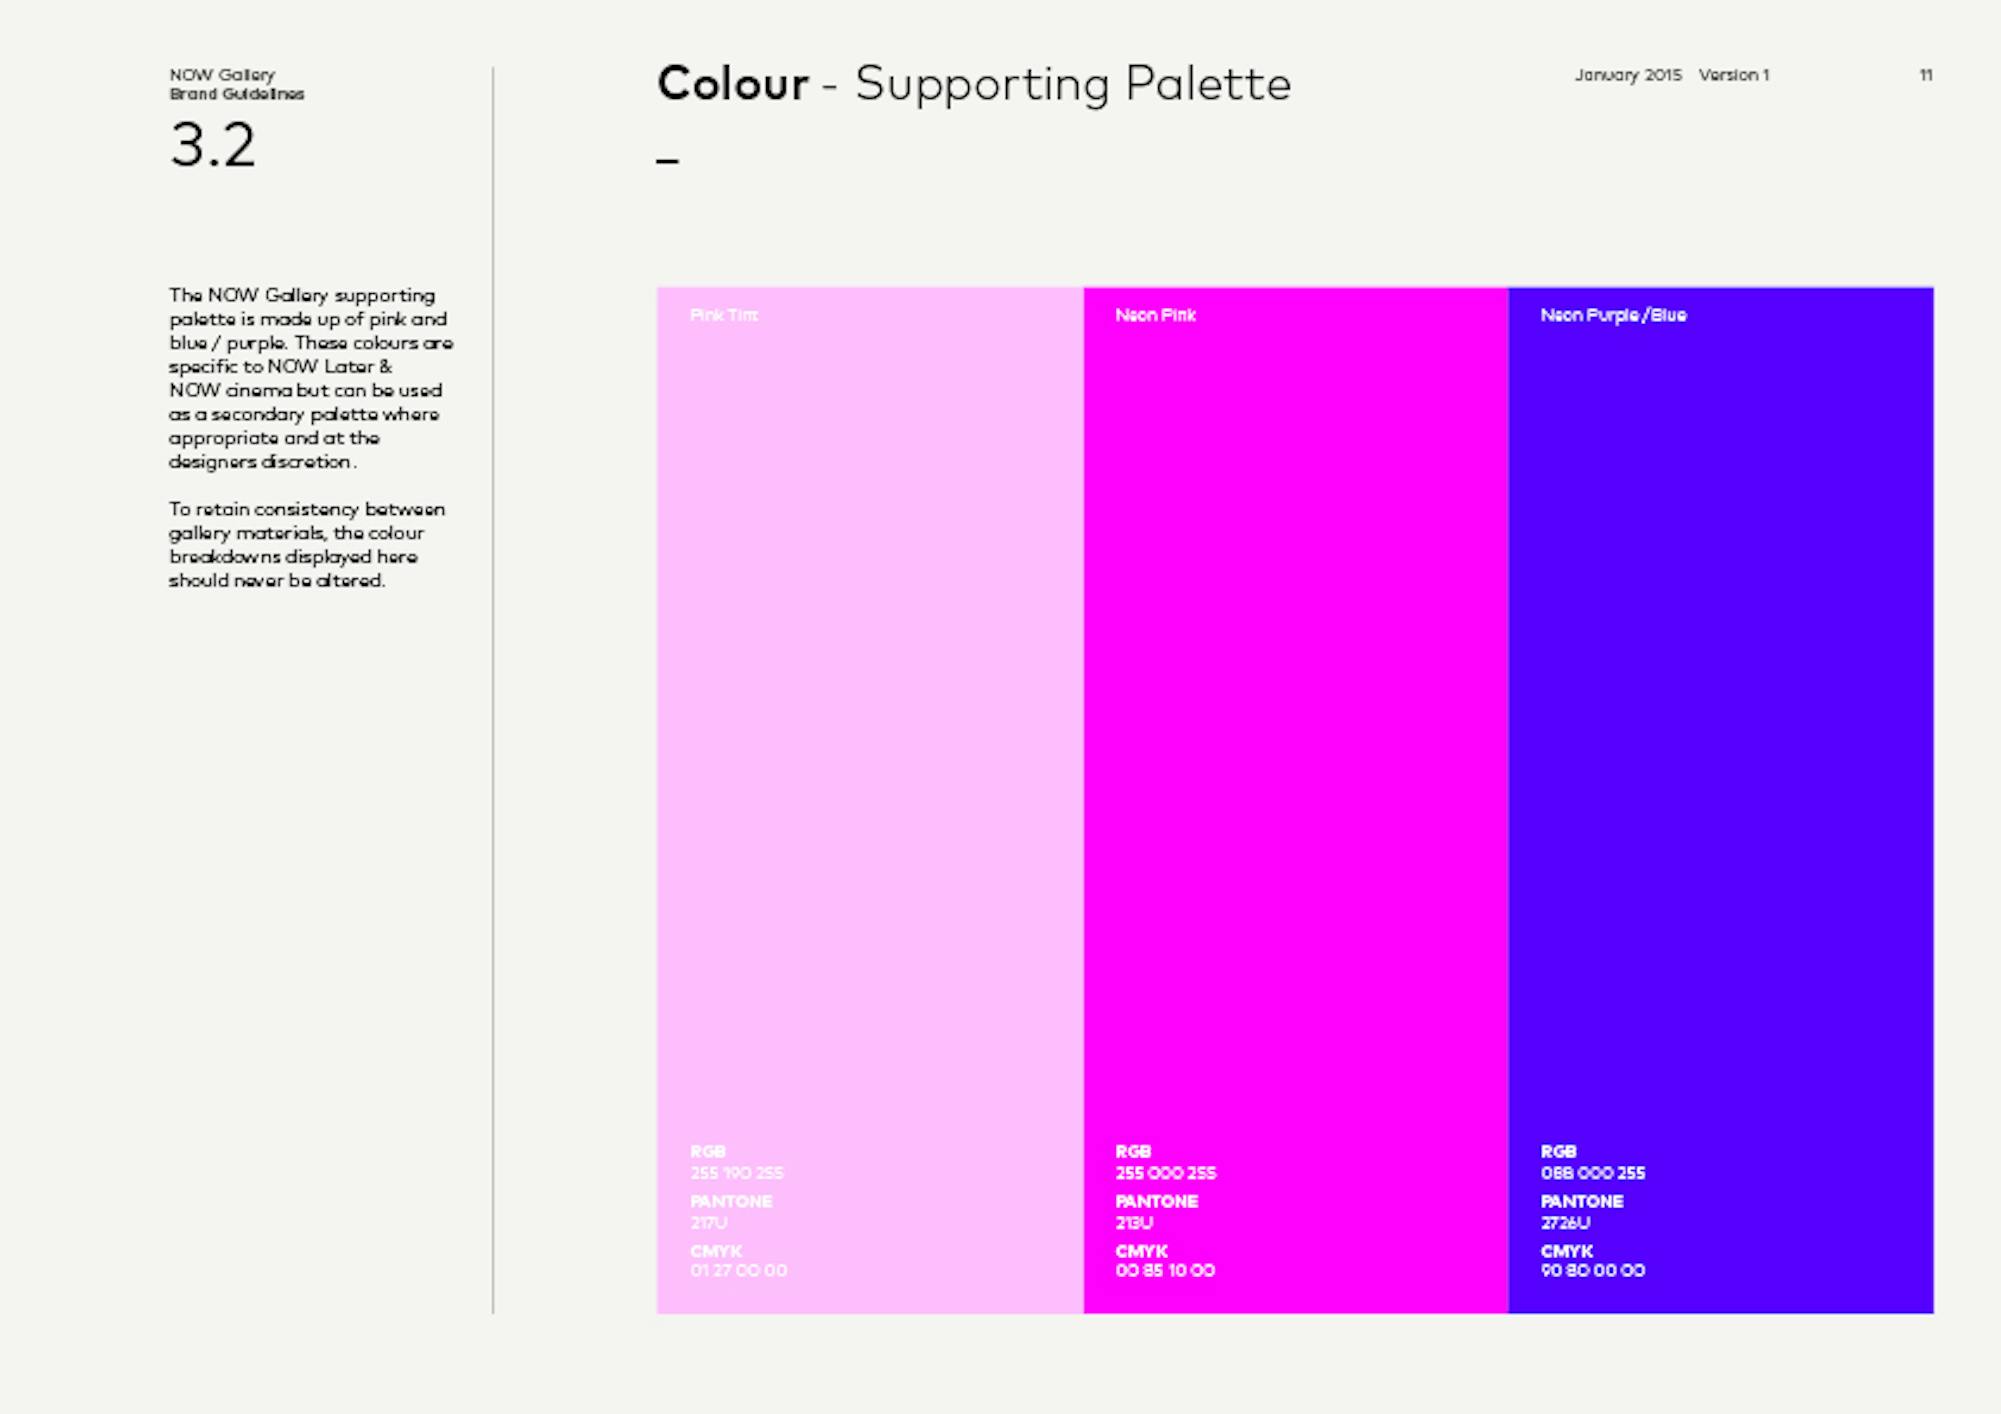Click the 'To retain consistency' paragraph
This screenshot has width=2001, height=1414.
click(x=306, y=545)
